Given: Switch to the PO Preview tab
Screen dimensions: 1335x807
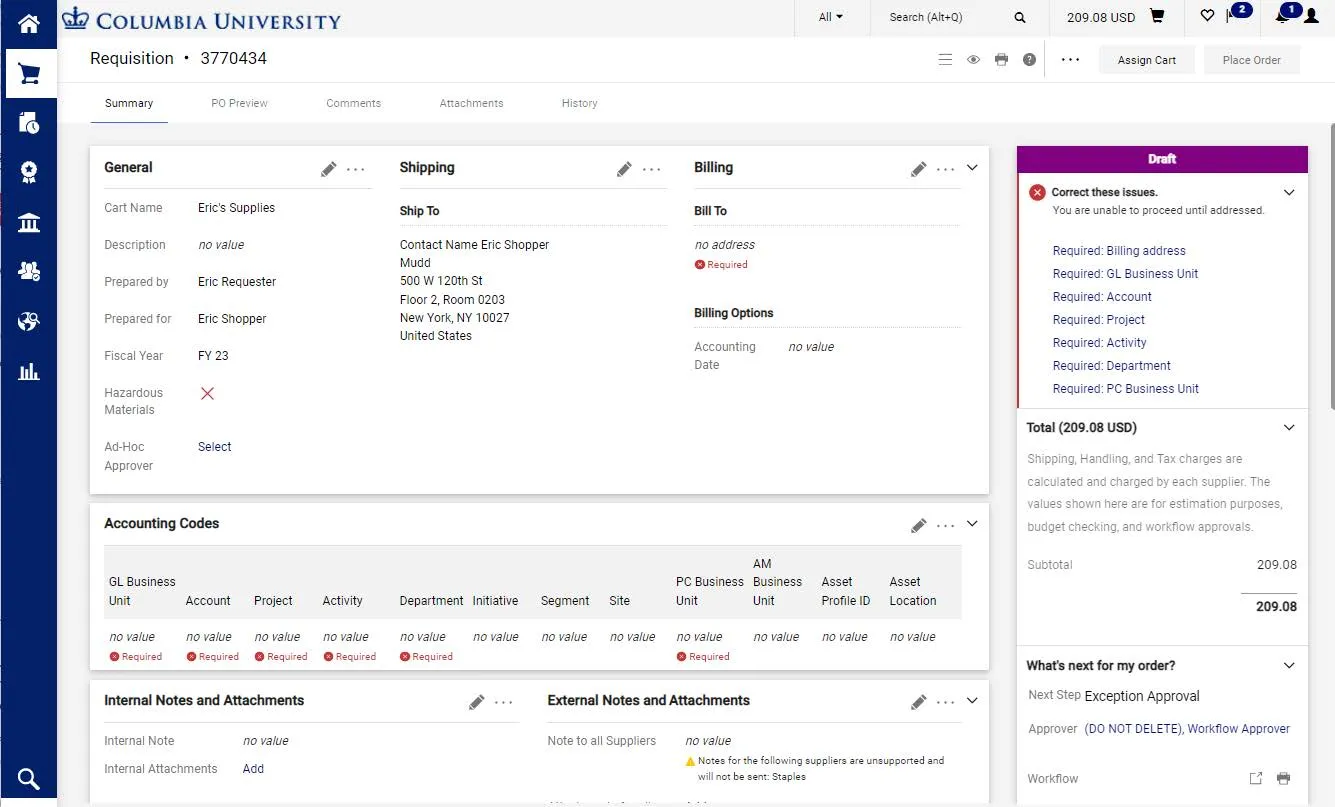Looking at the screenshot, I should (x=240, y=103).
